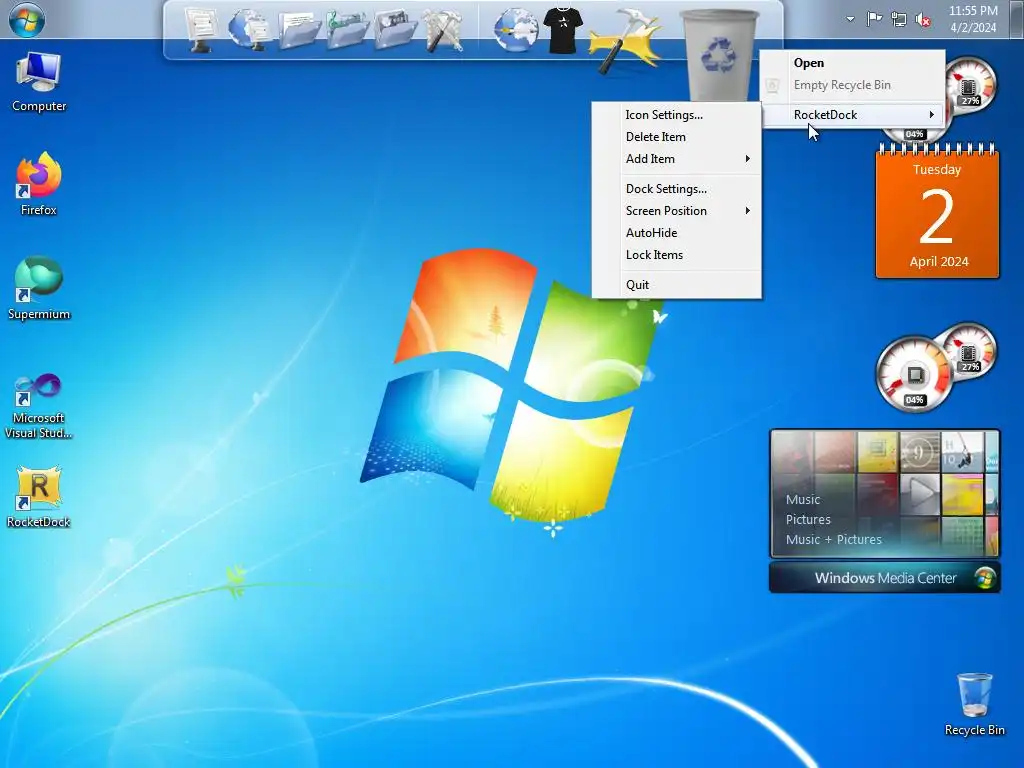This screenshot has width=1024, height=768.
Task: Click the small 27% memory gauge
Action: click(968, 349)
